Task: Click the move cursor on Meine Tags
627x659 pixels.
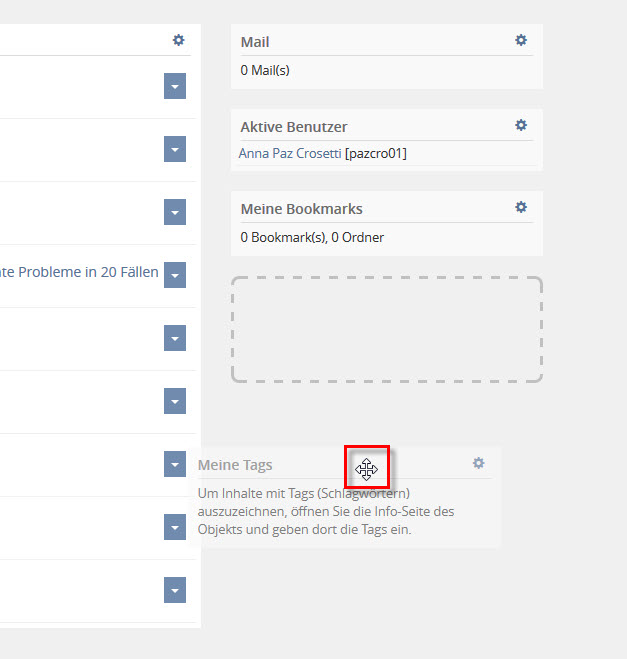Action: pyautogui.click(x=366, y=469)
